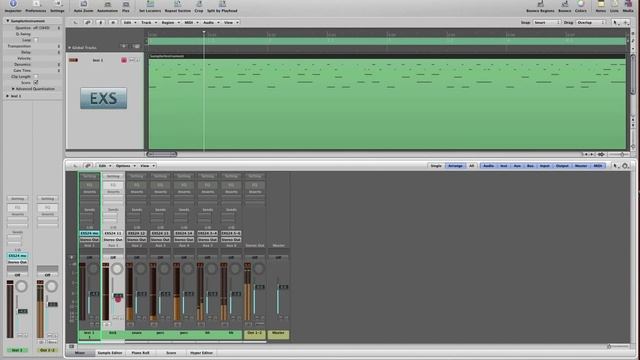Open arrange Region local menu
This screenshot has height=360, width=640.
tap(170, 22)
